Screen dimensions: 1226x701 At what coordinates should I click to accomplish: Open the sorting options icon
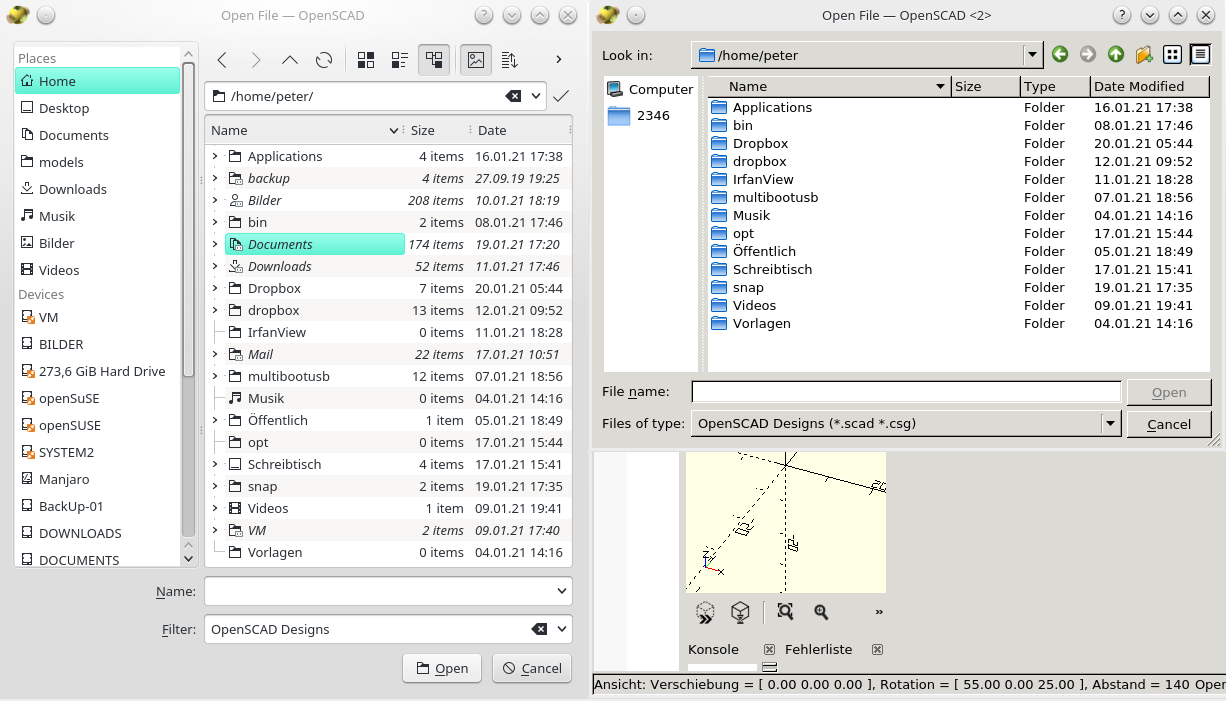pos(510,60)
